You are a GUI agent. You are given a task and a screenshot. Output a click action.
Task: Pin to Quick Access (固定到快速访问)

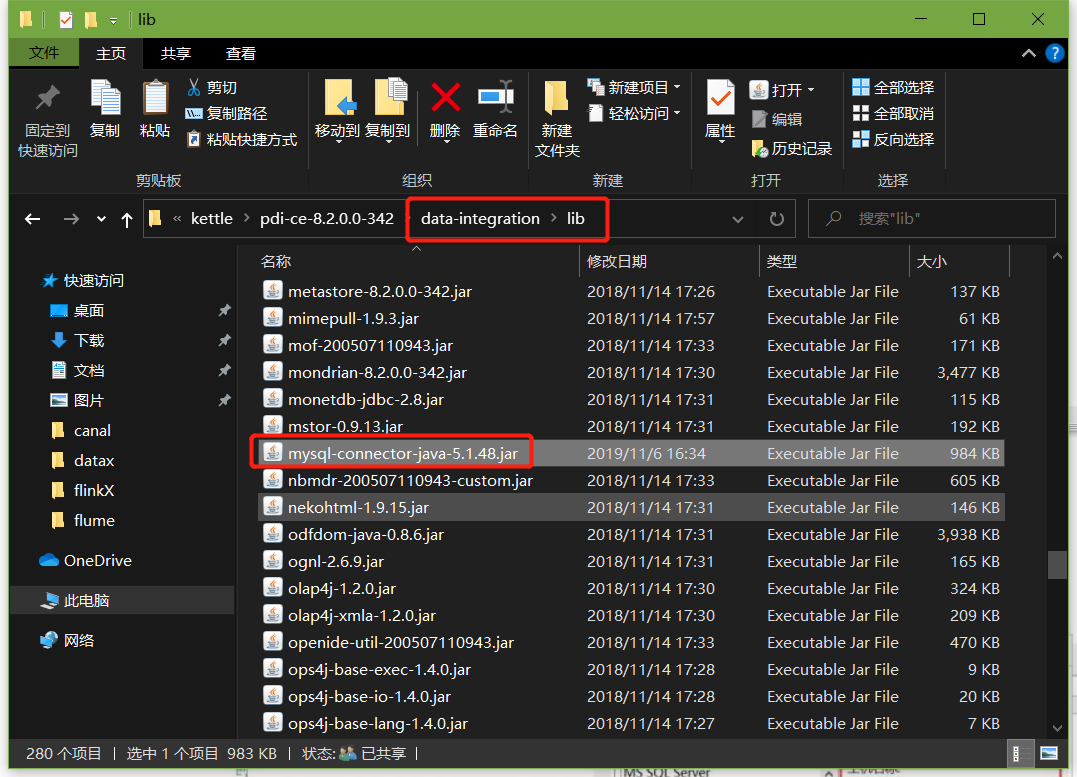pyautogui.click(x=47, y=121)
